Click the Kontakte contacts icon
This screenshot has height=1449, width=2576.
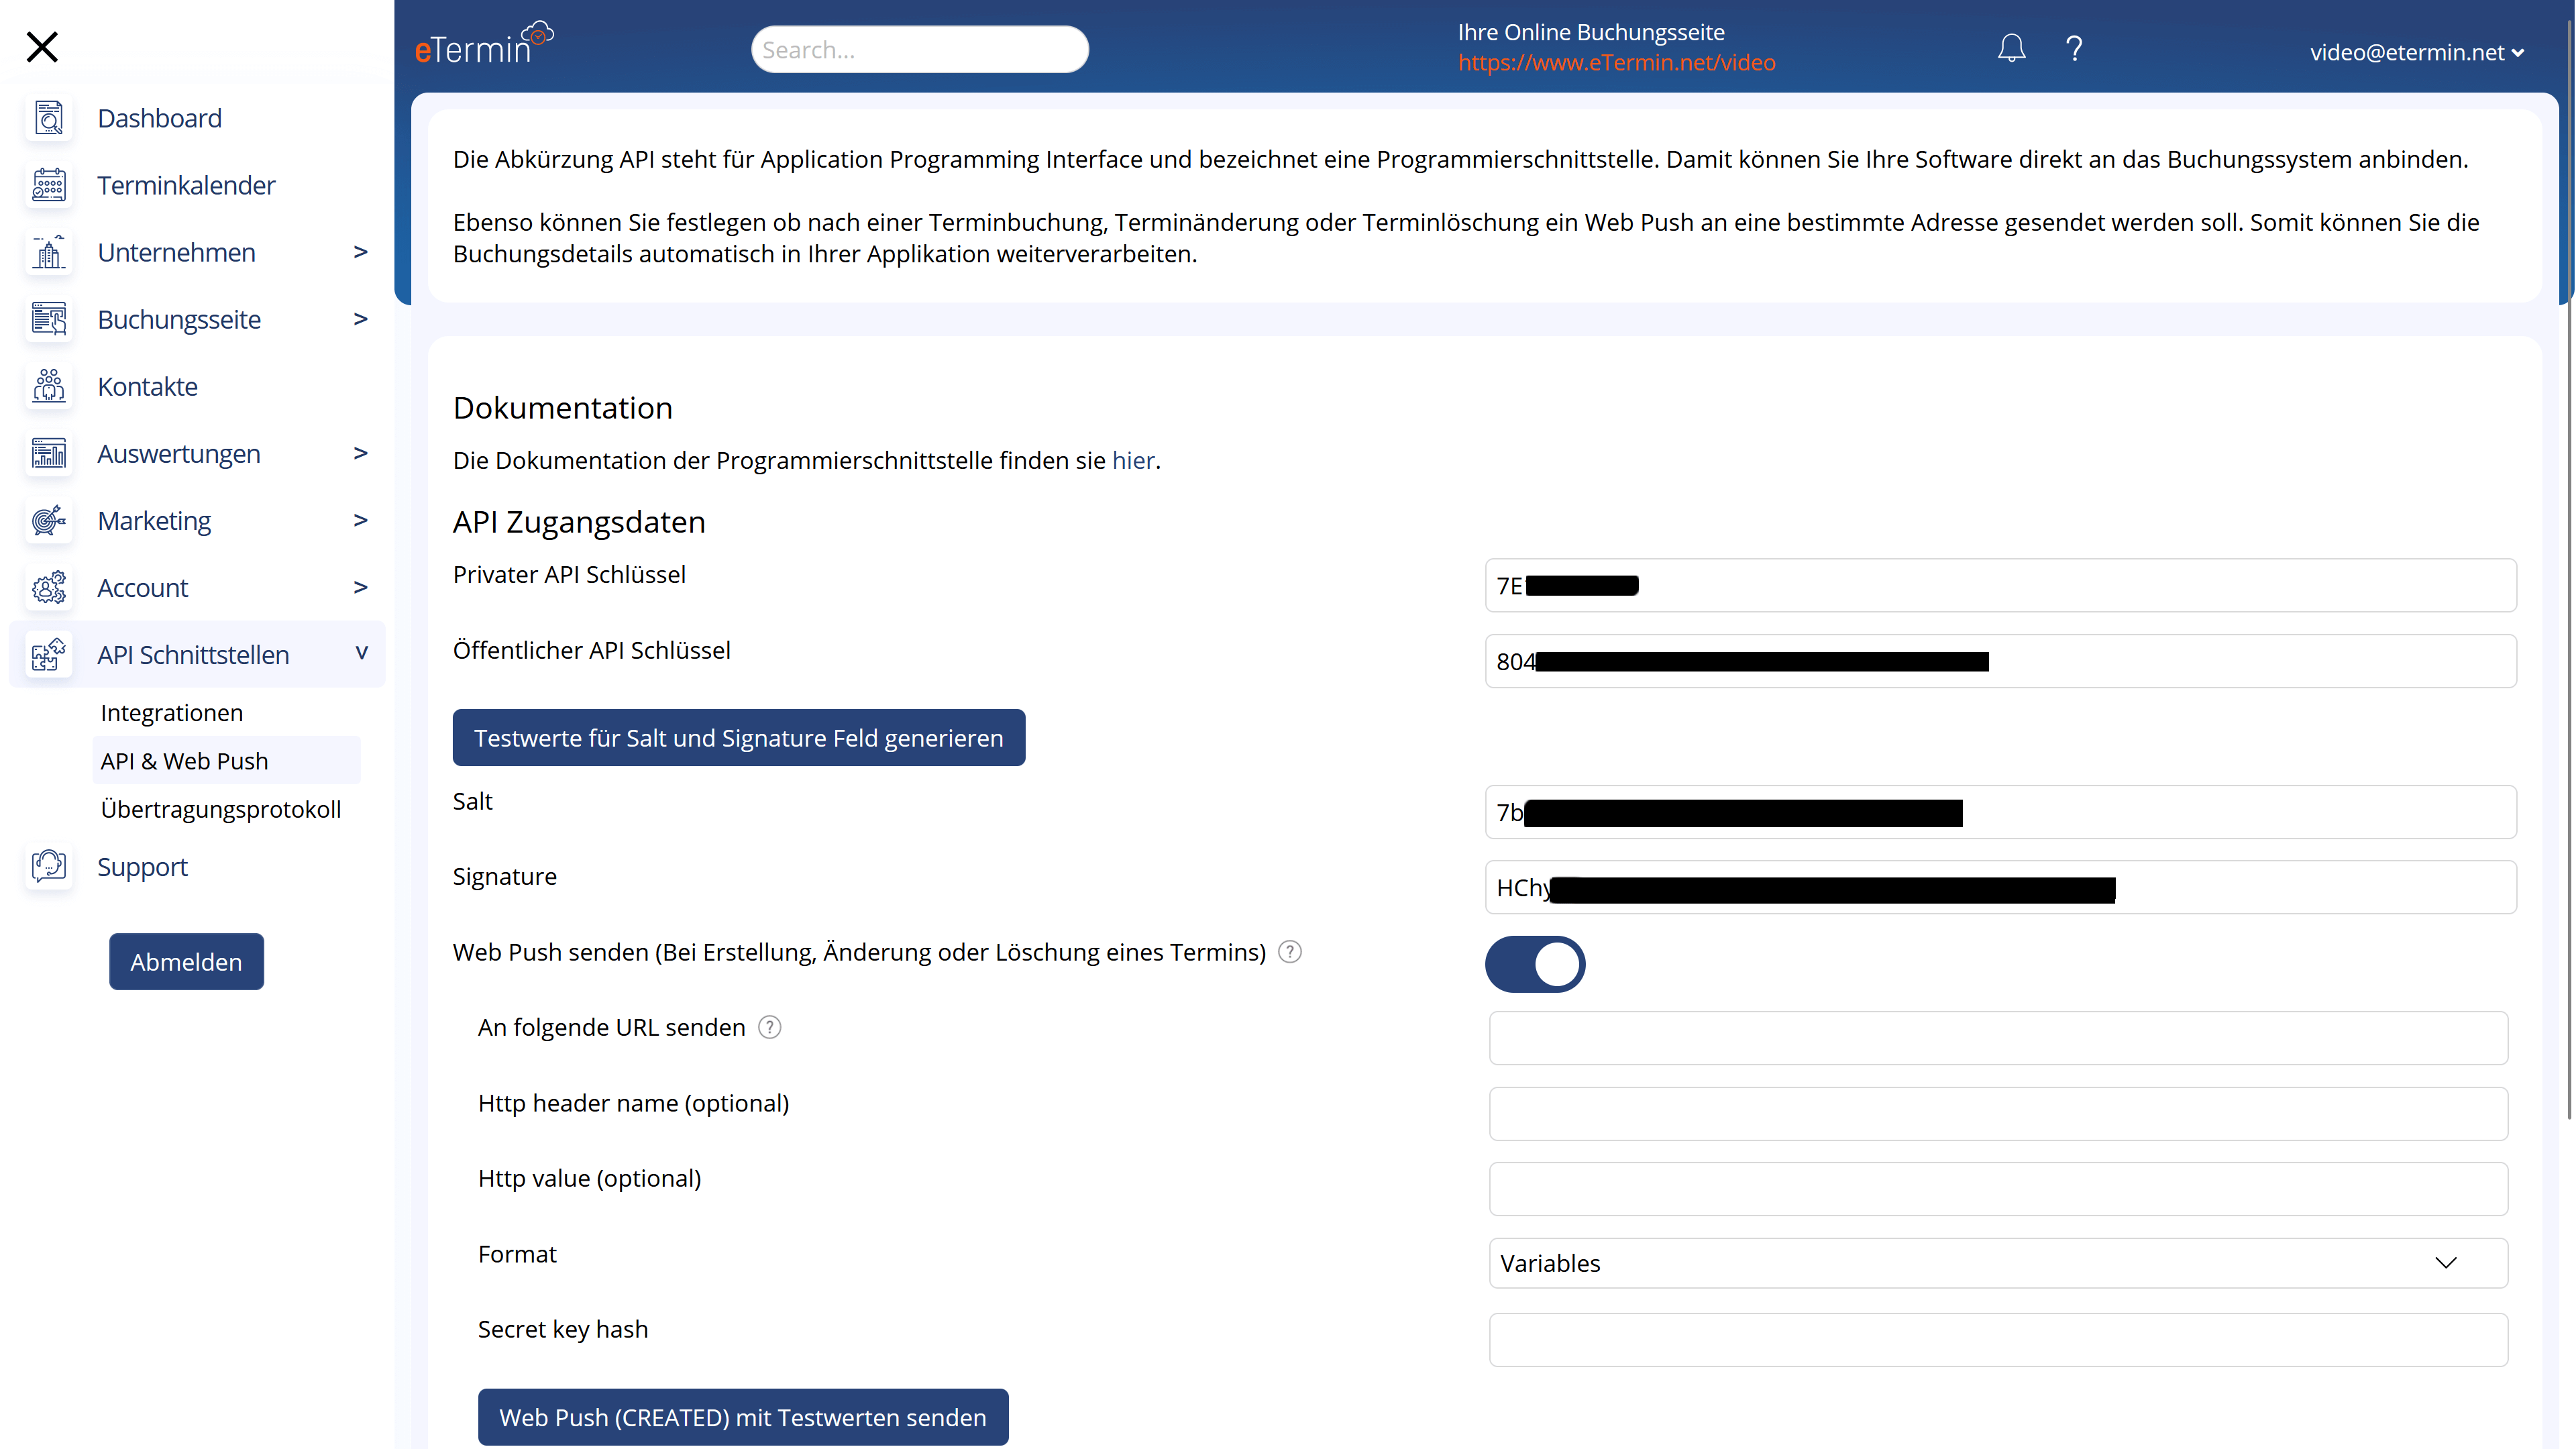coord(48,386)
